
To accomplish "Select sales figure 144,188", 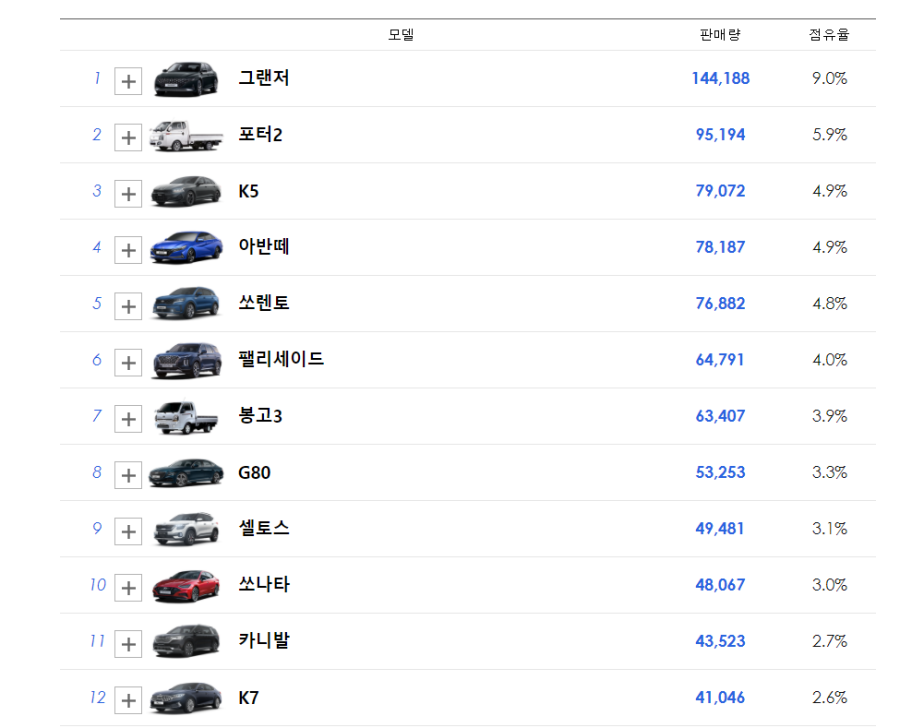I will pyautogui.click(x=720, y=78).
